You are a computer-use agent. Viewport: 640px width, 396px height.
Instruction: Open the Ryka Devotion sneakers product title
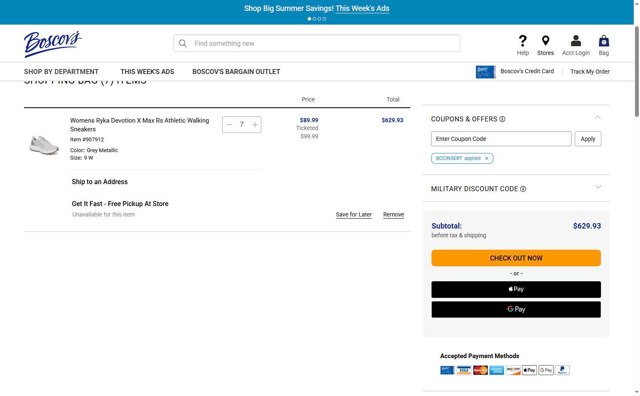click(x=139, y=125)
